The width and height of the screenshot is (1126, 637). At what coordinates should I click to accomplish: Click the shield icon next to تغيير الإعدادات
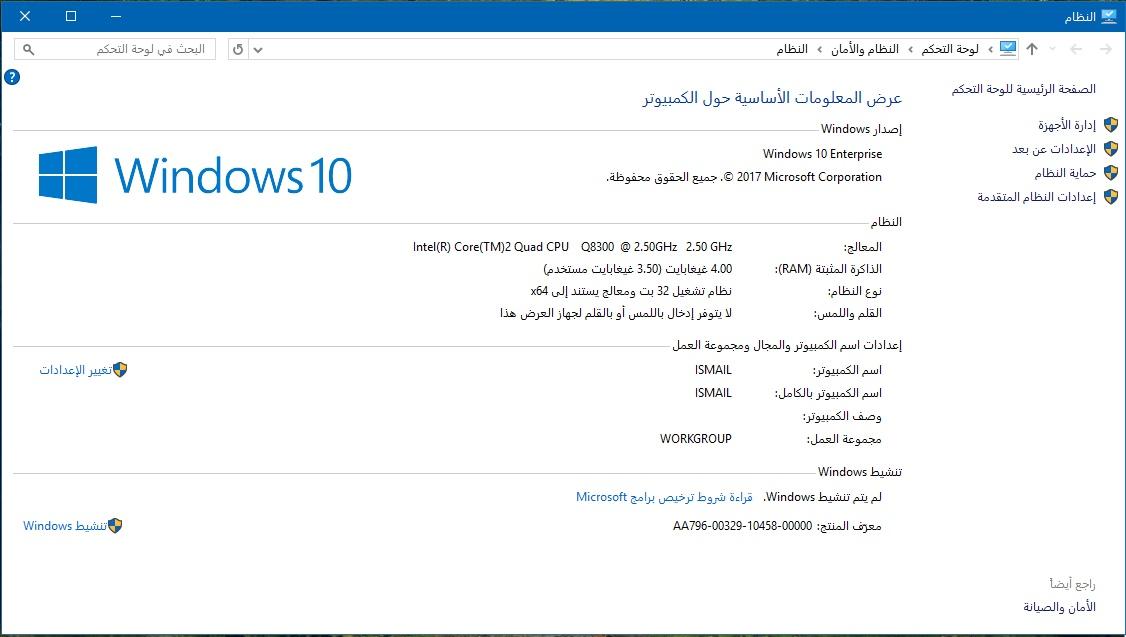(120, 370)
